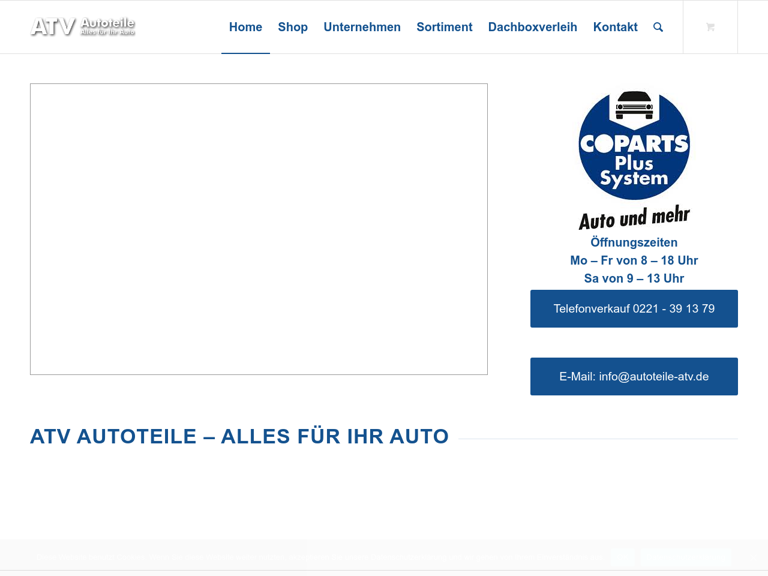The width and height of the screenshot is (768, 576).
Task: Go to the Home menu item
Action: 245,27
